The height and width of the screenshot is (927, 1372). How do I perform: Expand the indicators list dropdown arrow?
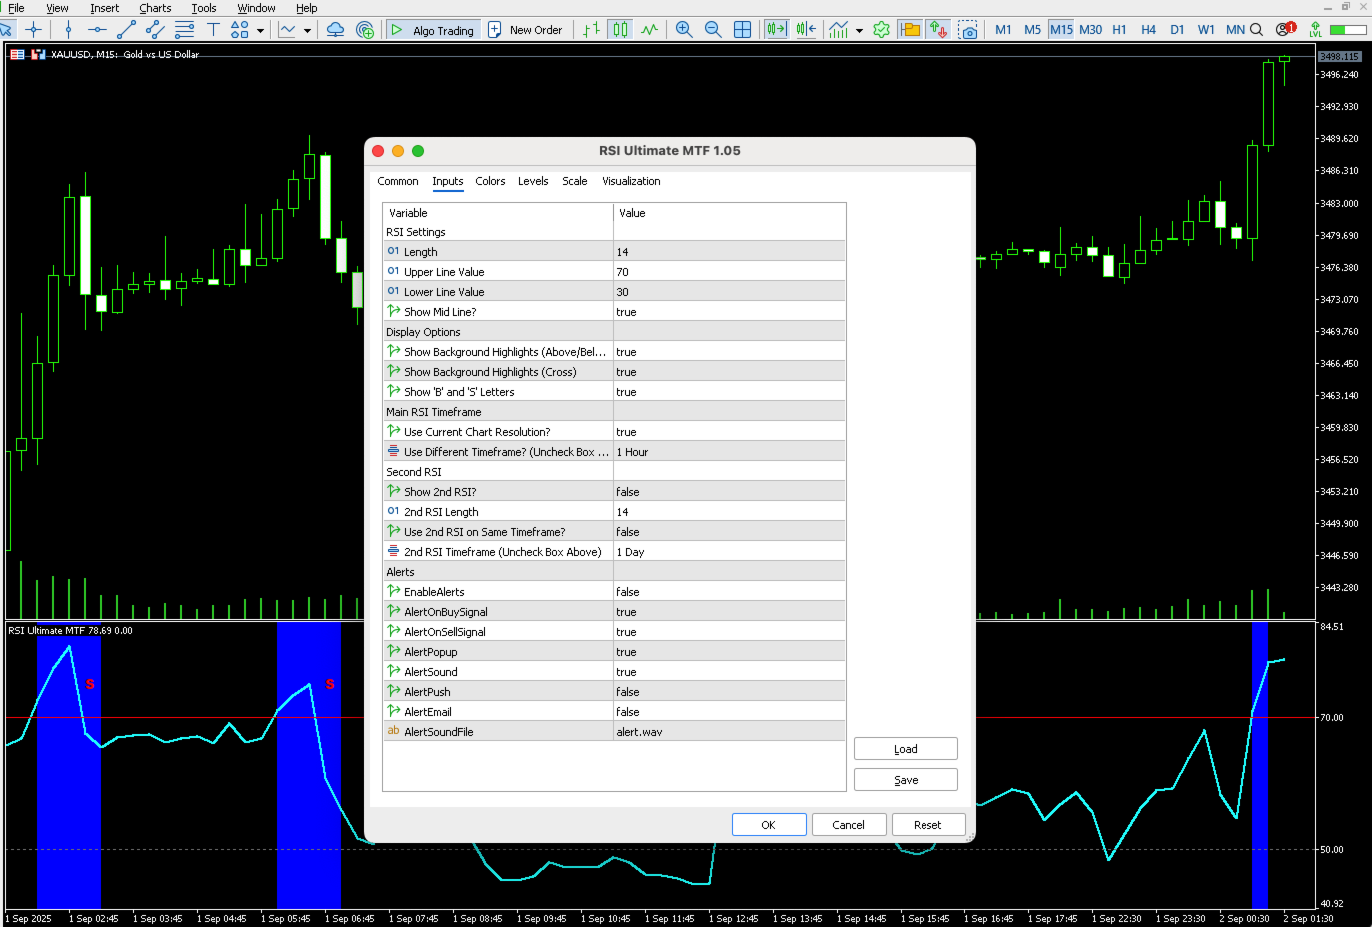[859, 30]
